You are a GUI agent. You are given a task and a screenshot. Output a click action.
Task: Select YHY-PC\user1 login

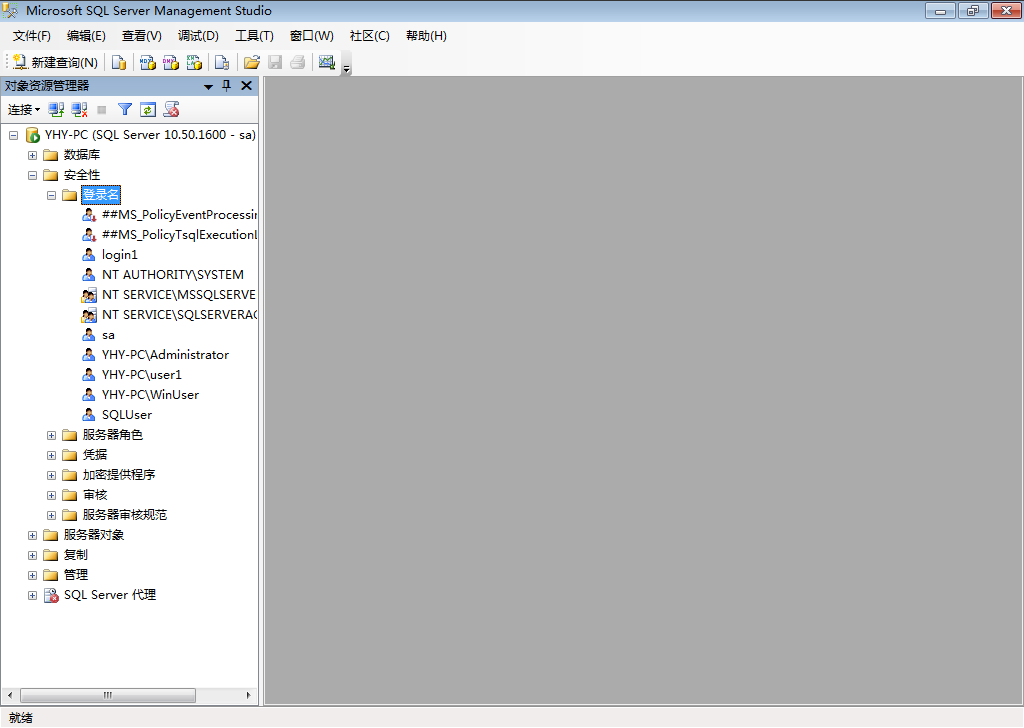[x=142, y=375]
